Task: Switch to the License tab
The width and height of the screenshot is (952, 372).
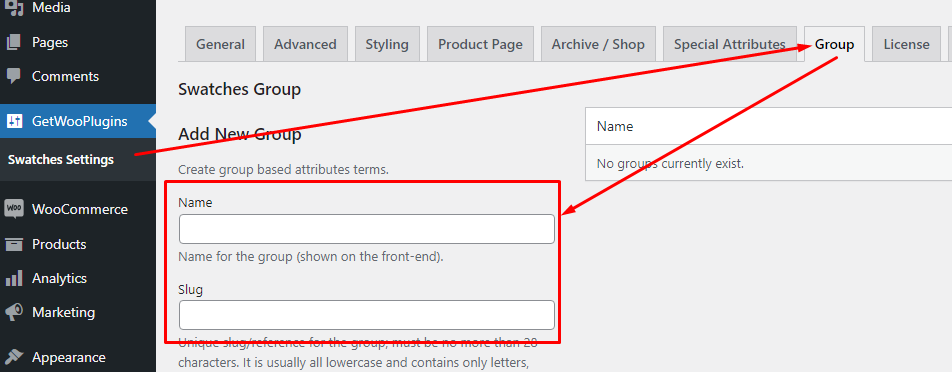Action: pos(906,44)
